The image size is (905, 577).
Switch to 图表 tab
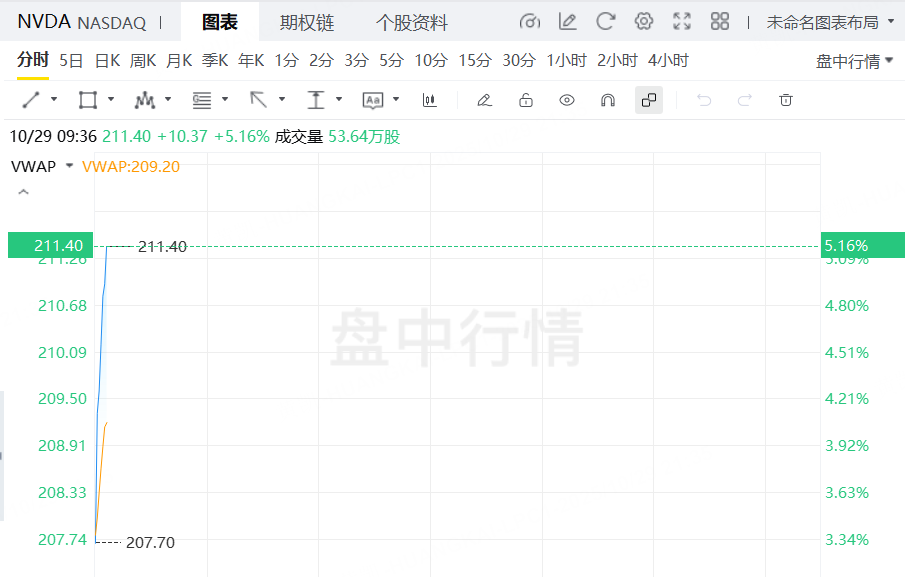(220, 22)
